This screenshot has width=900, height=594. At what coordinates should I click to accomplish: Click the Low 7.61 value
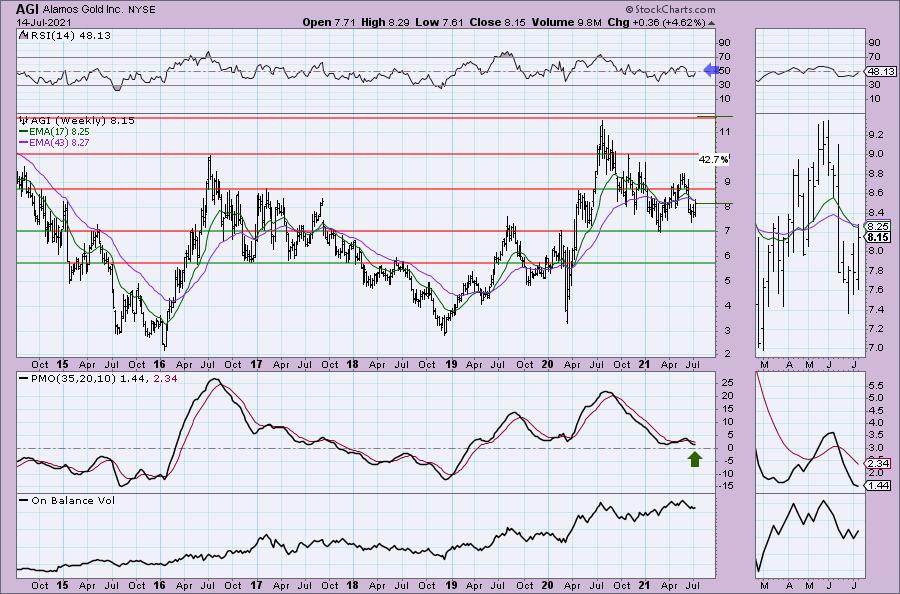pyautogui.click(x=440, y=22)
